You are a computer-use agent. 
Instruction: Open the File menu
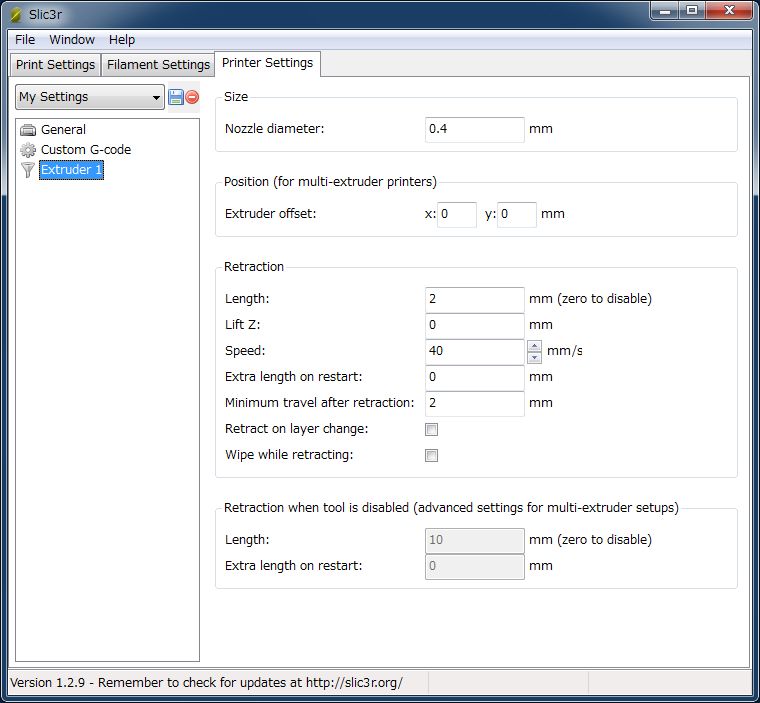coord(25,40)
